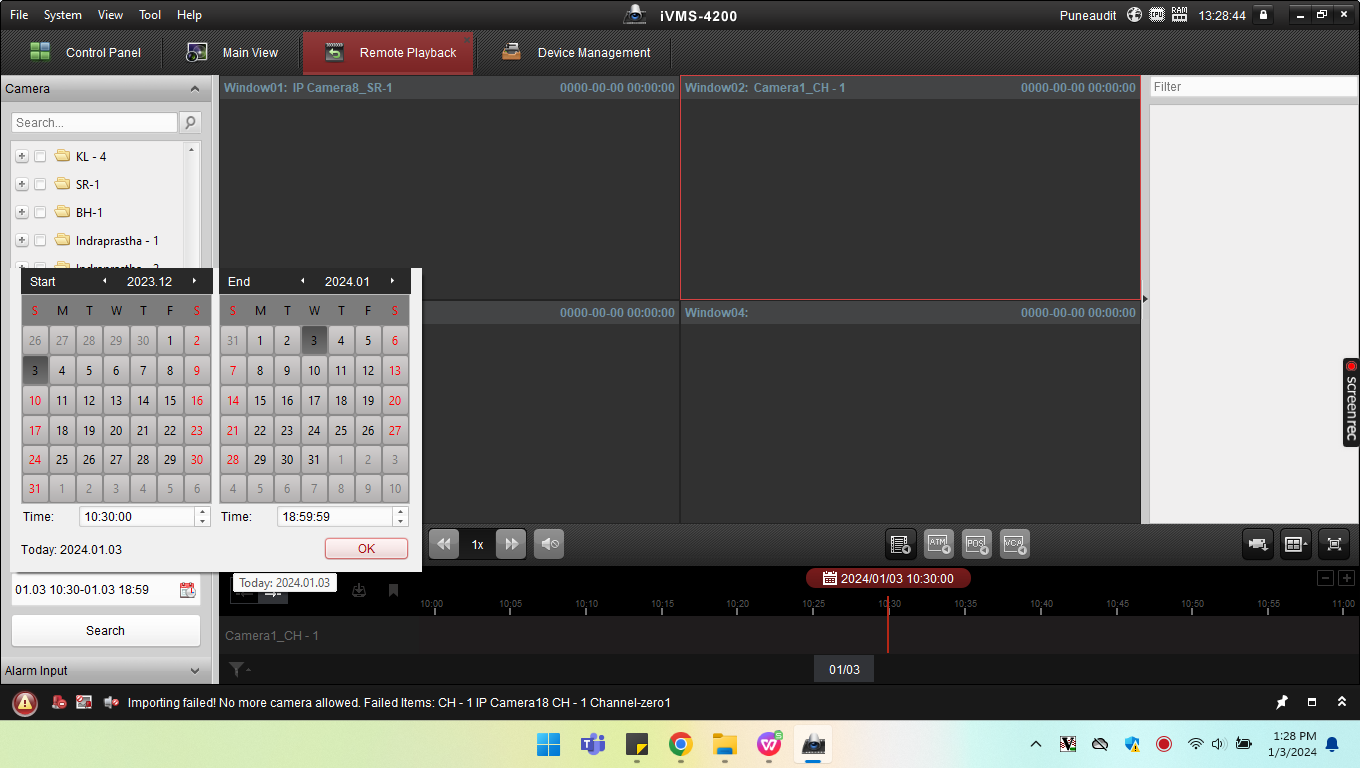Screen dimensions: 1360x768
Task: Toggle alarm image pop-up icon in status bar
Action: [84, 703]
